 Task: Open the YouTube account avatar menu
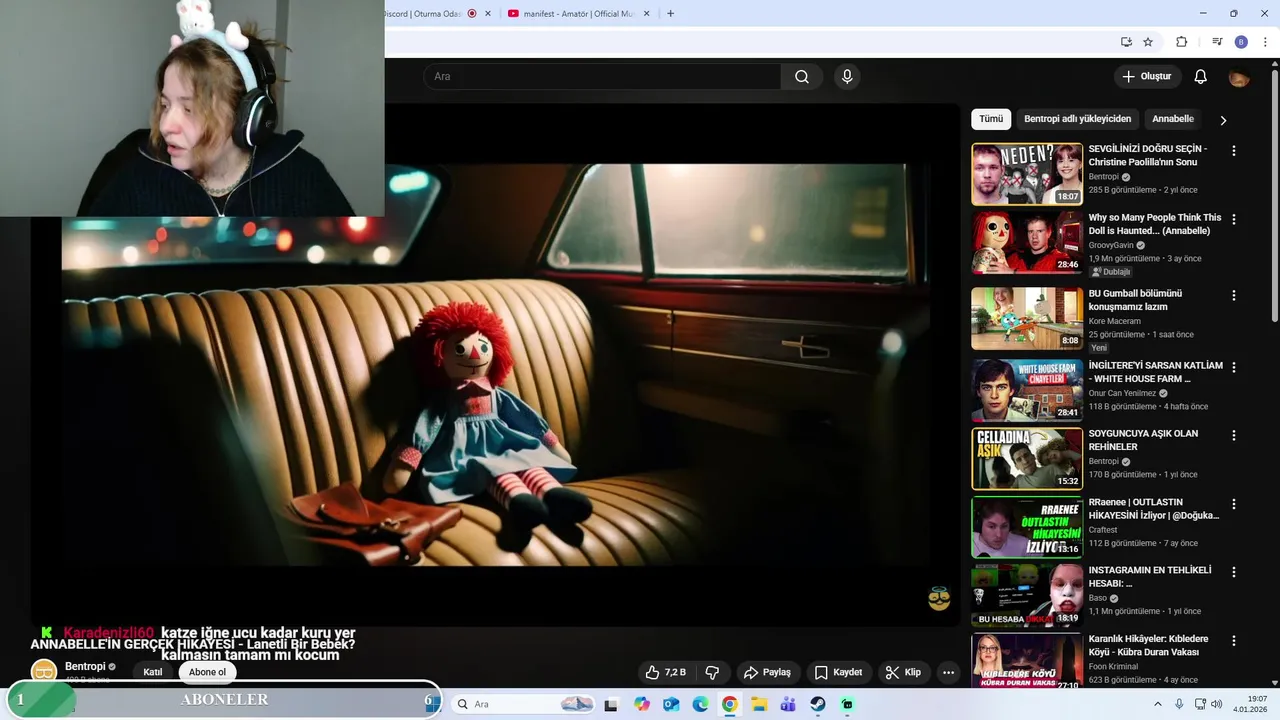click(x=1239, y=76)
